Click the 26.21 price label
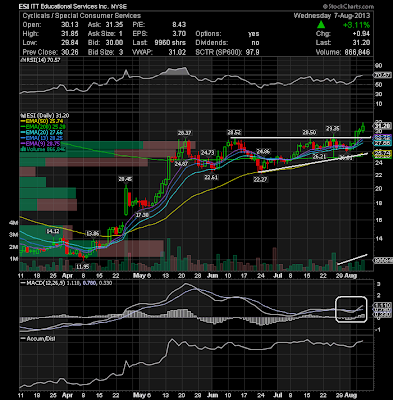Viewport: 393px width, 400px height. tap(319, 156)
